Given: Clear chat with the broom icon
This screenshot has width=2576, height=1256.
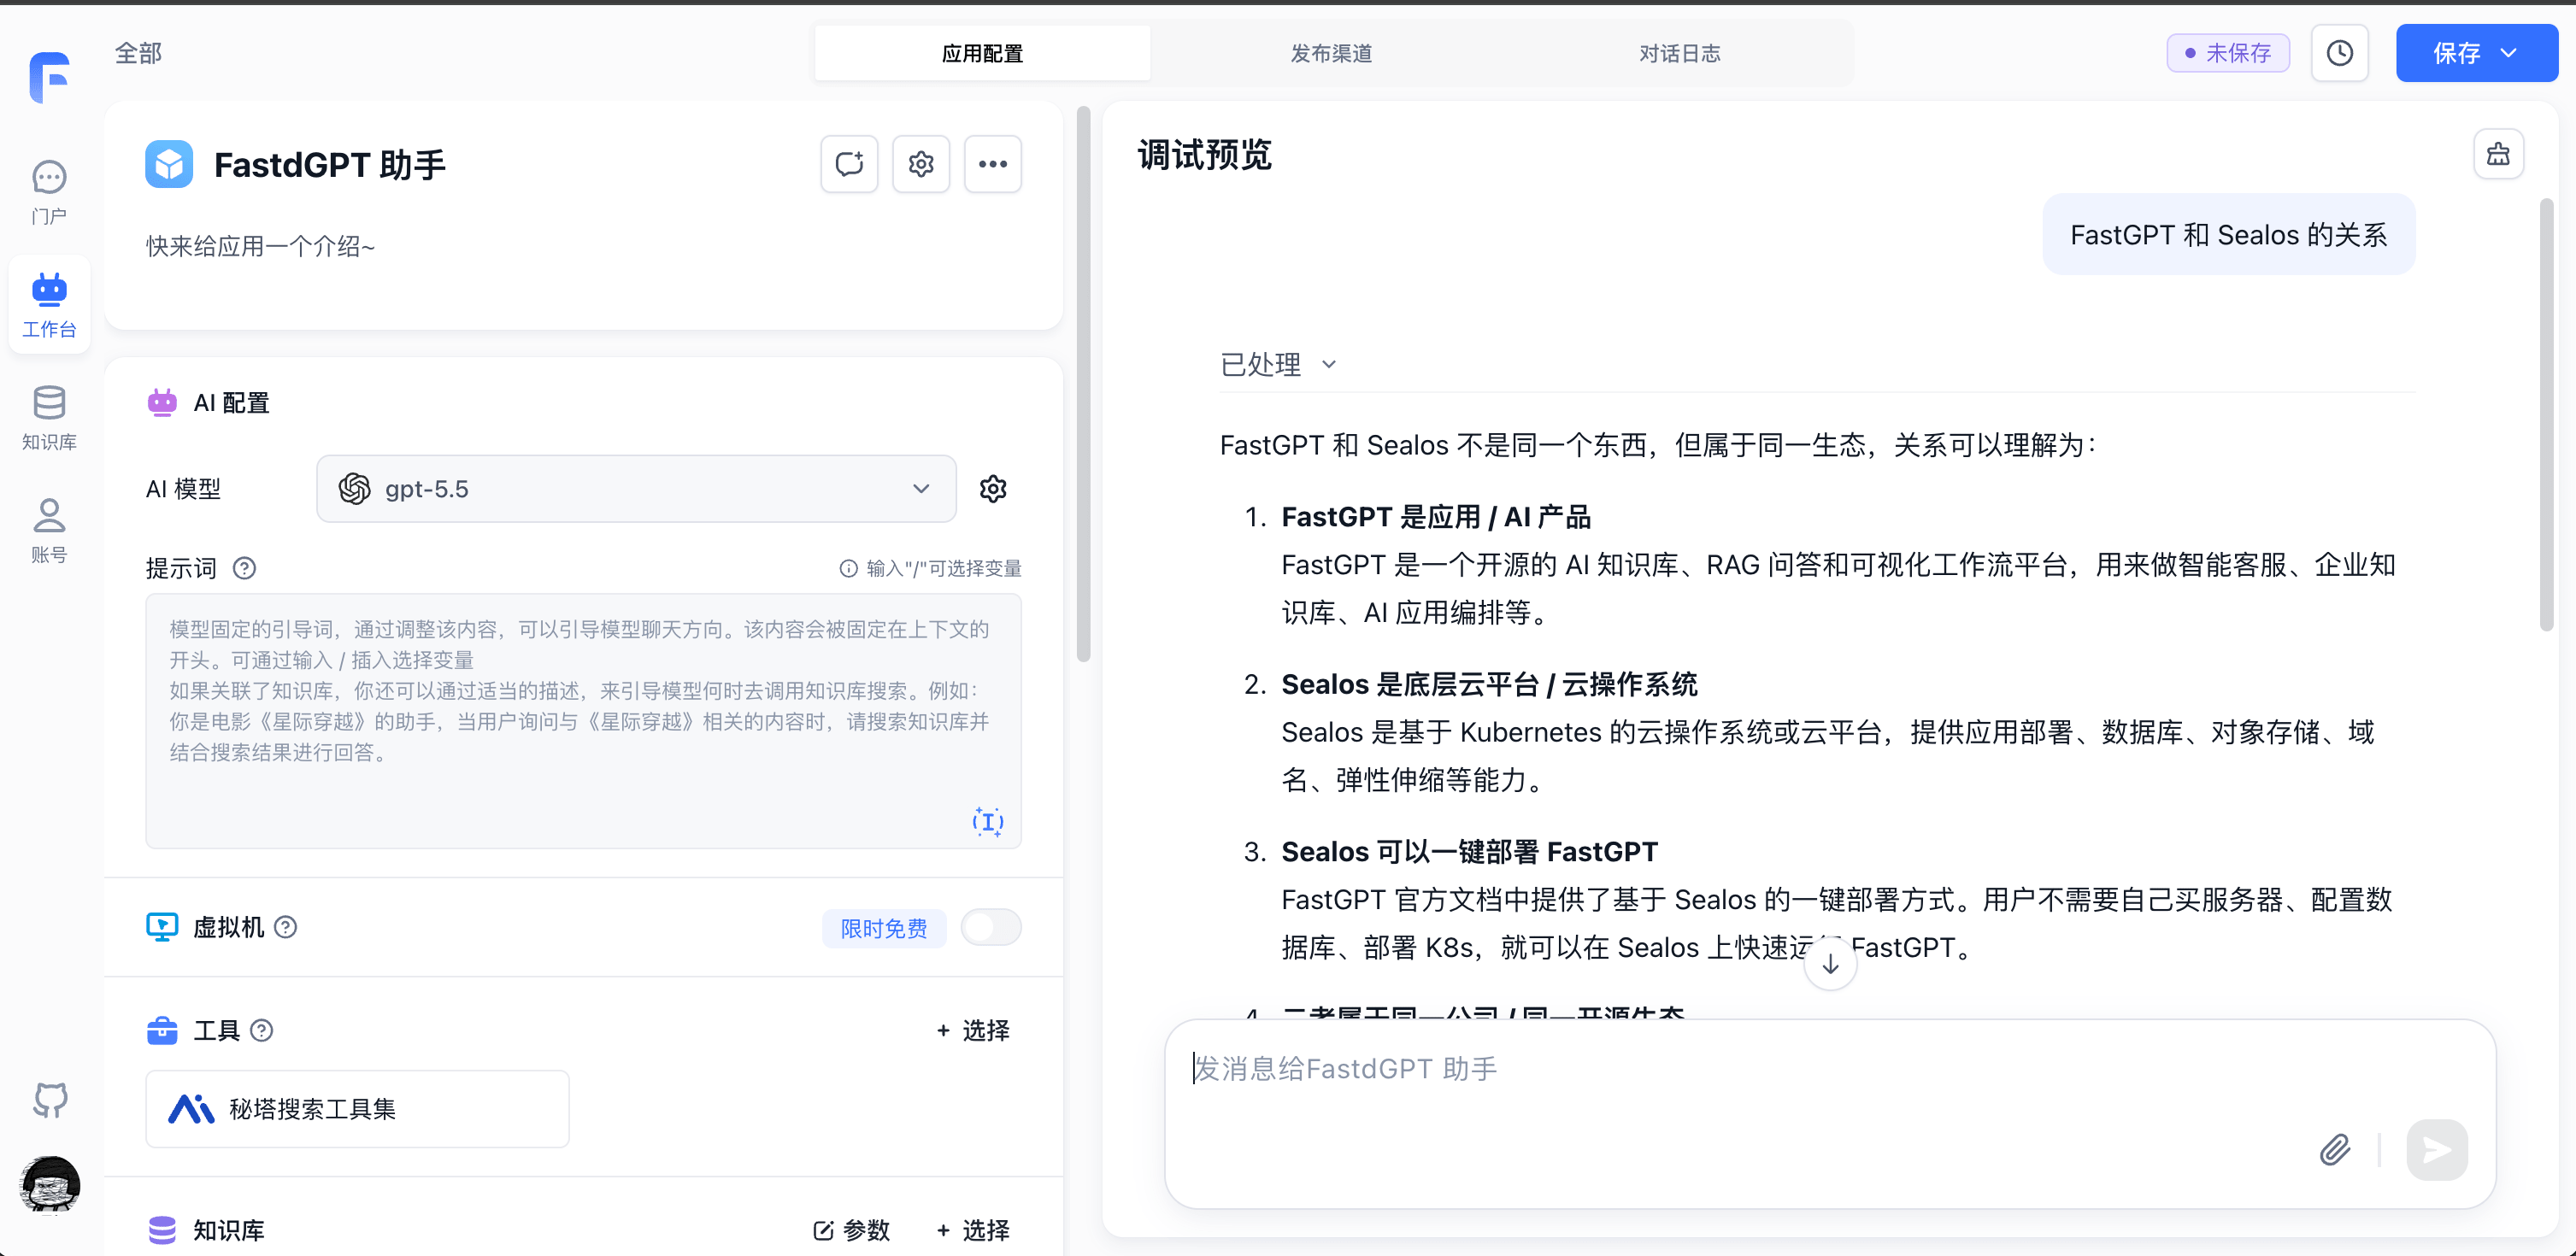Looking at the screenshot, I should pyautogui.click(x=2498, y=154).
